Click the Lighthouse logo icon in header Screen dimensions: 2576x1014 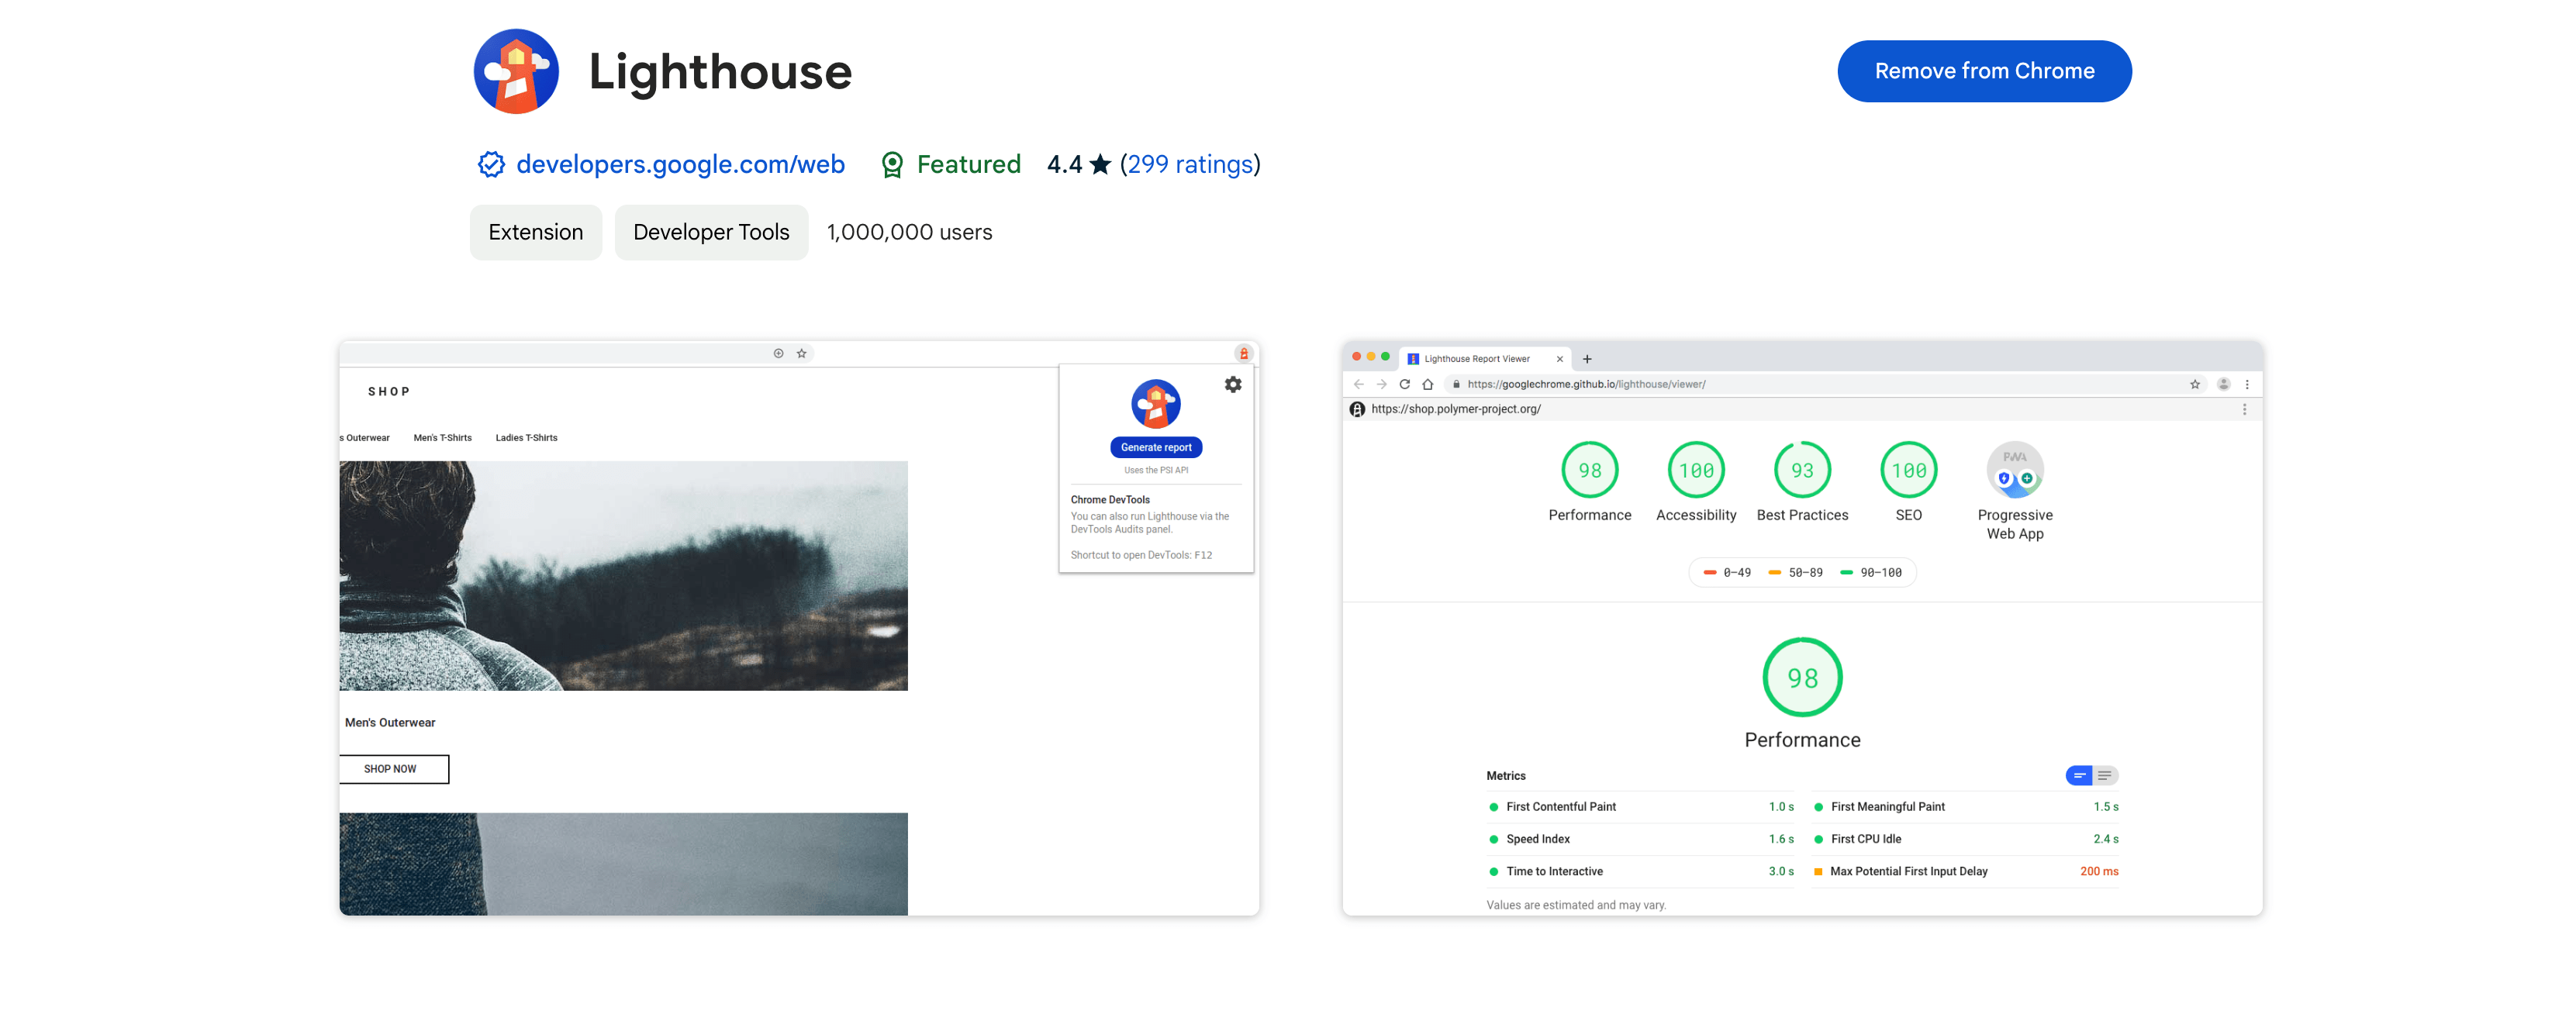(x=516, y=71)
